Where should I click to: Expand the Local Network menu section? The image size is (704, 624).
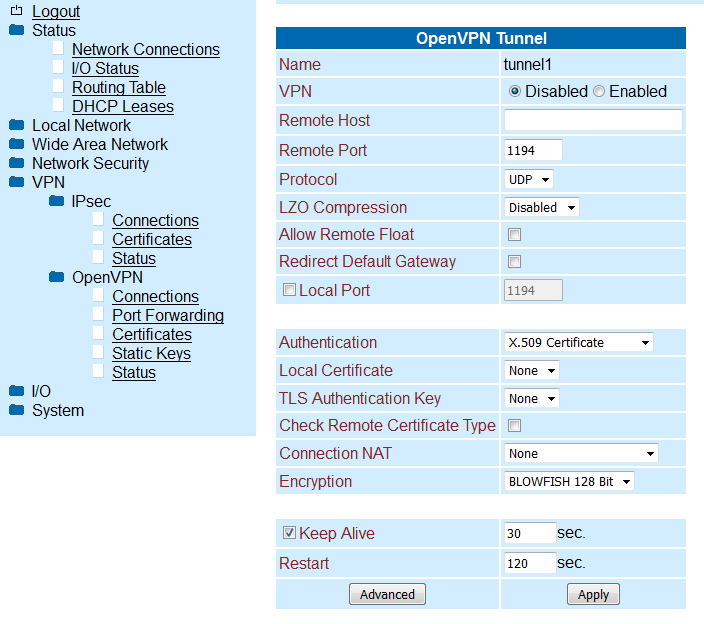tap(81, 125)
